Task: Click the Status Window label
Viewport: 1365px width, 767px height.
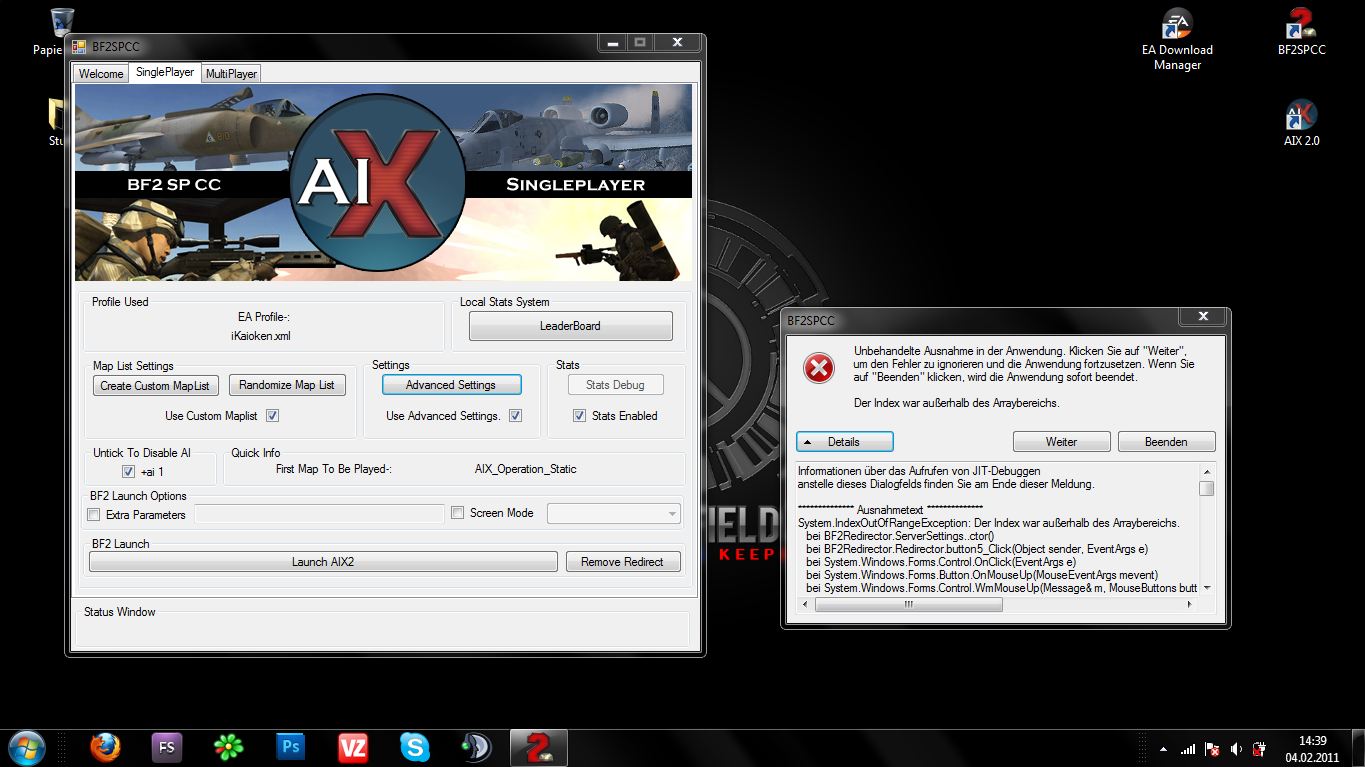Action: tap(120, 611)
